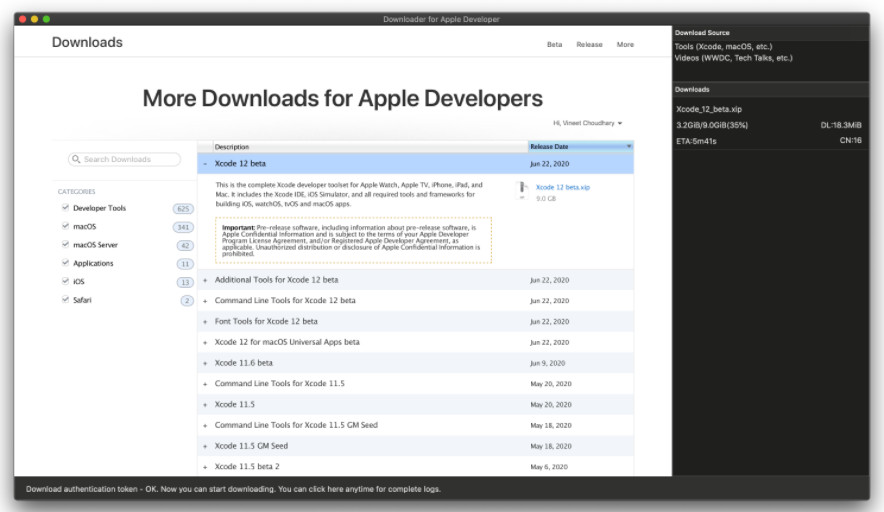The image size is (884, 512).
Task: Open the More tab
Action: 625,45
